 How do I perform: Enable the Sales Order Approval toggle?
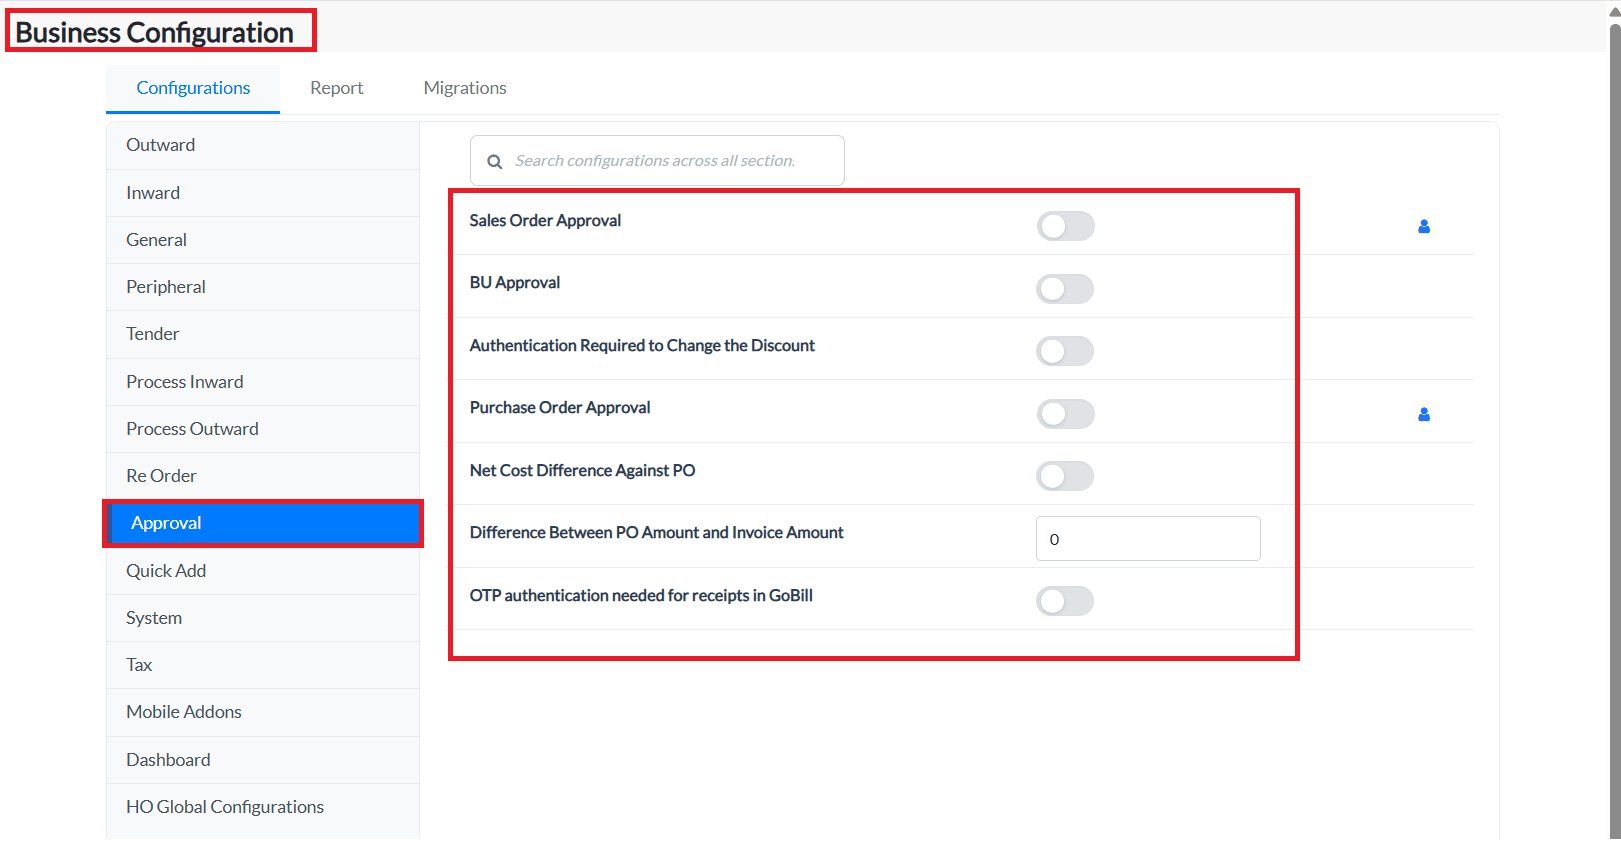click(x=1065, y=227)
